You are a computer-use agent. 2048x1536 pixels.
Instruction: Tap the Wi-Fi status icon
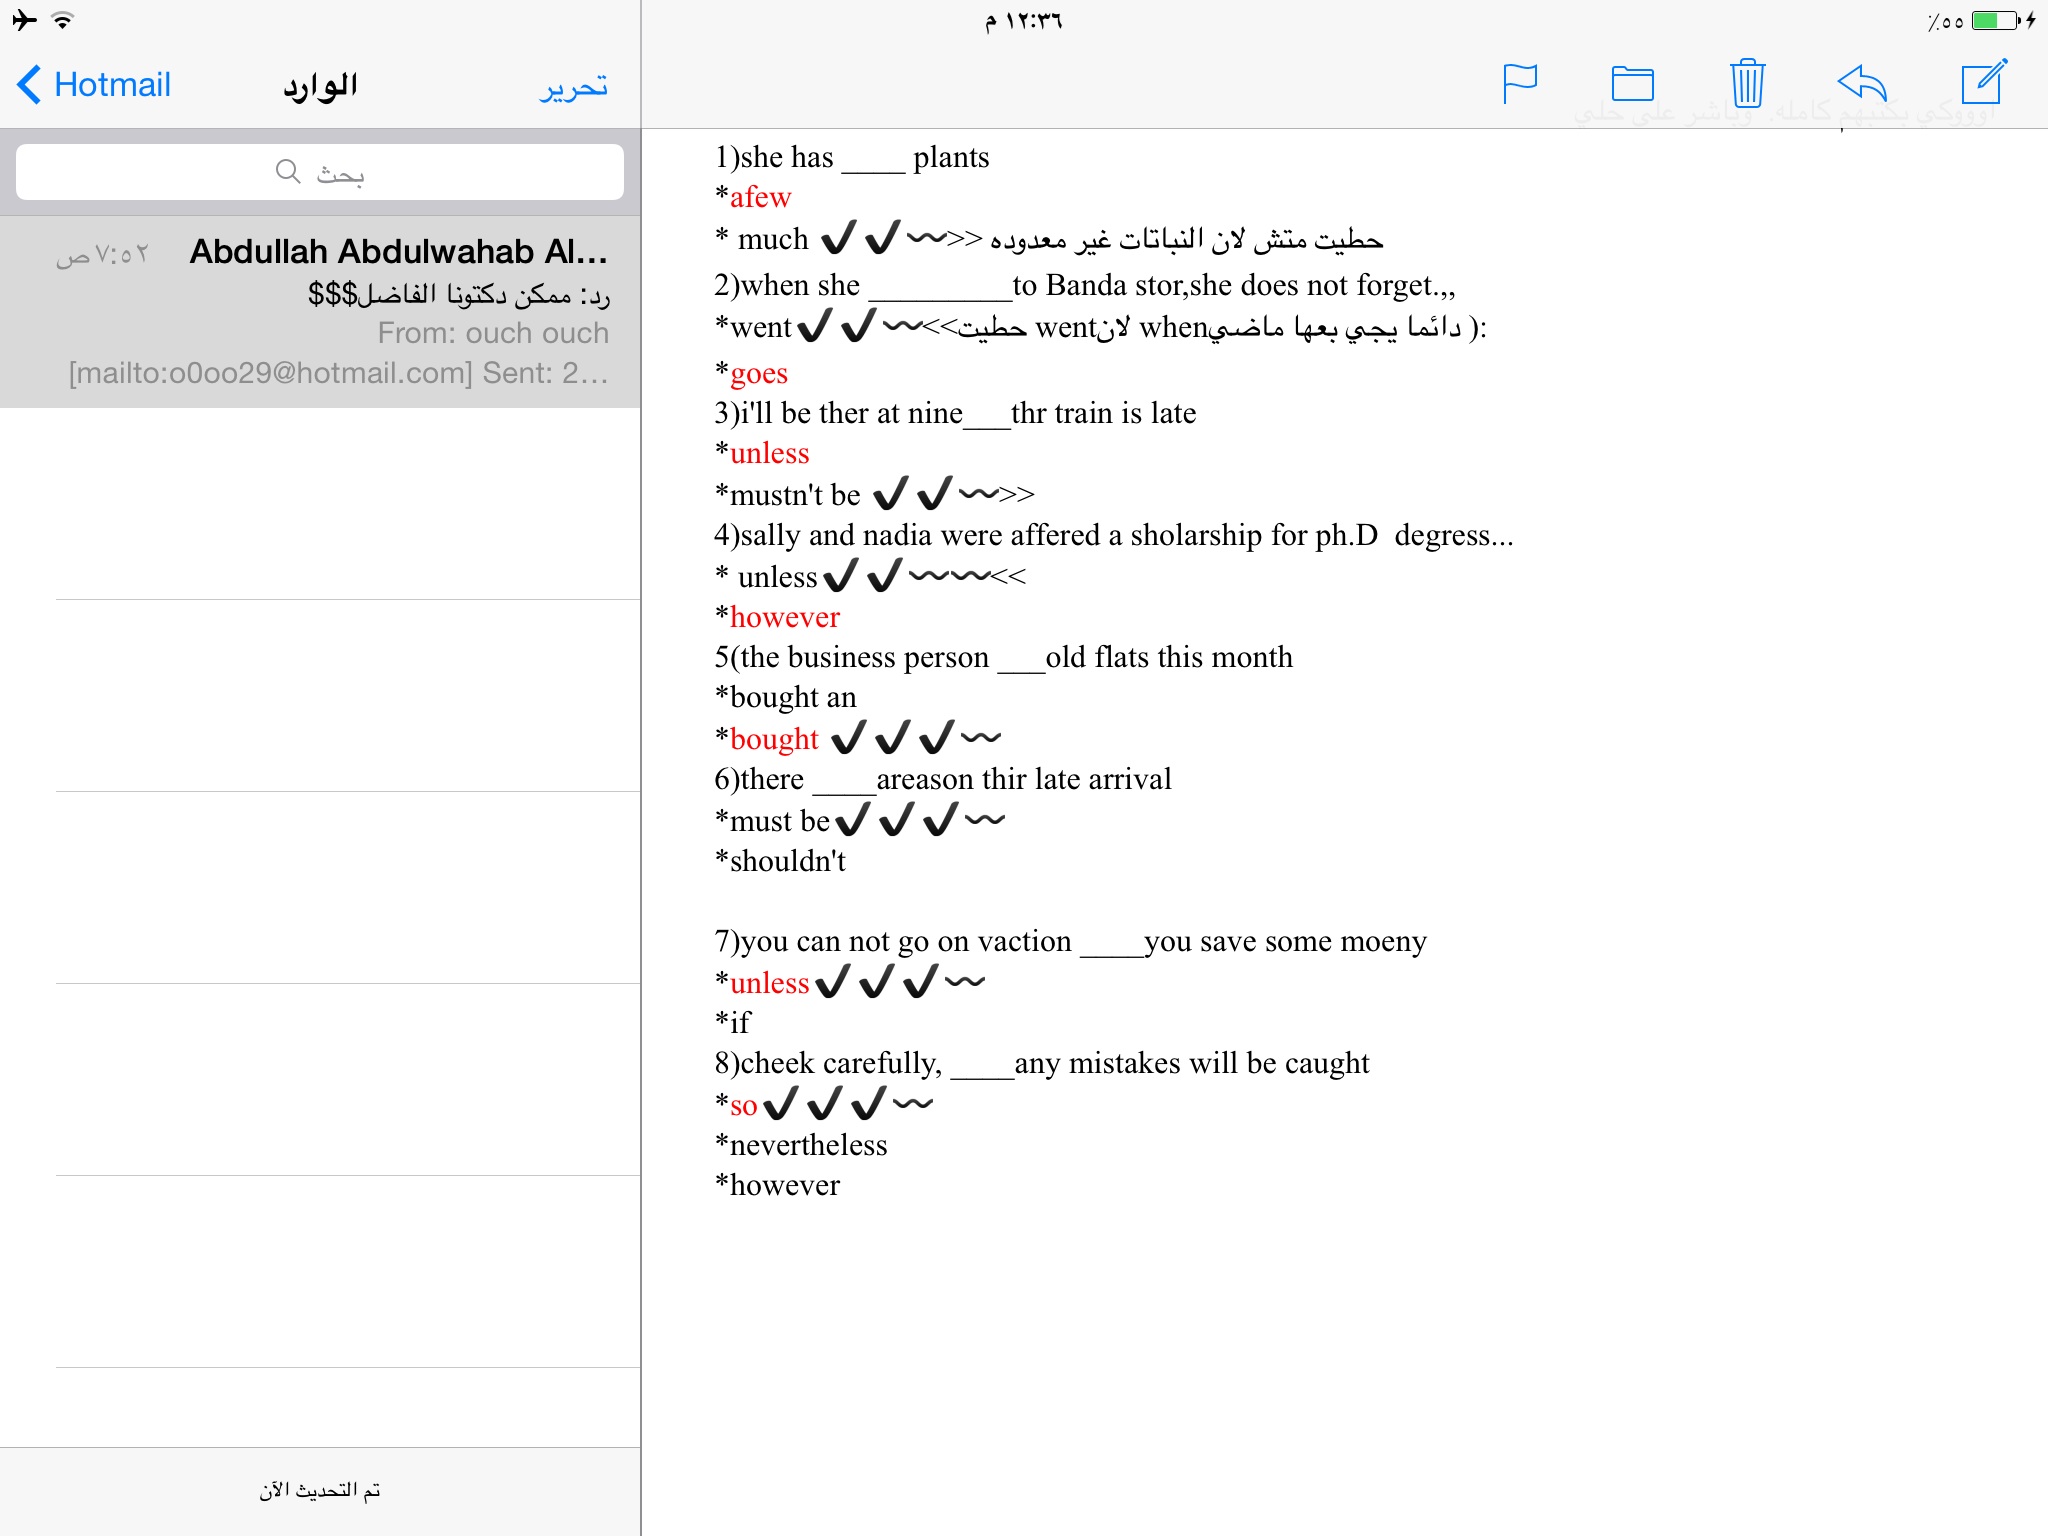coord(62,20)
